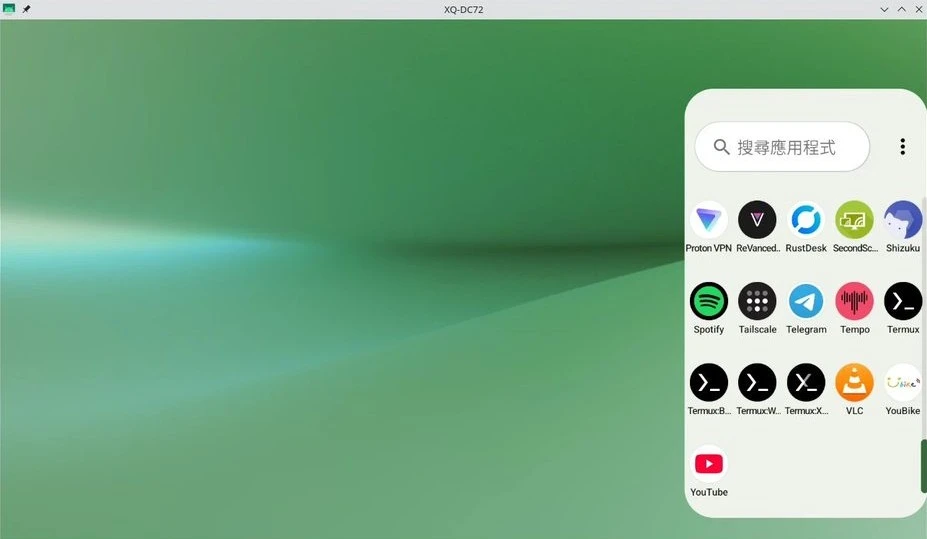Open the YouTube app
This screenshot has height=539, width=927.
(709, 464)
